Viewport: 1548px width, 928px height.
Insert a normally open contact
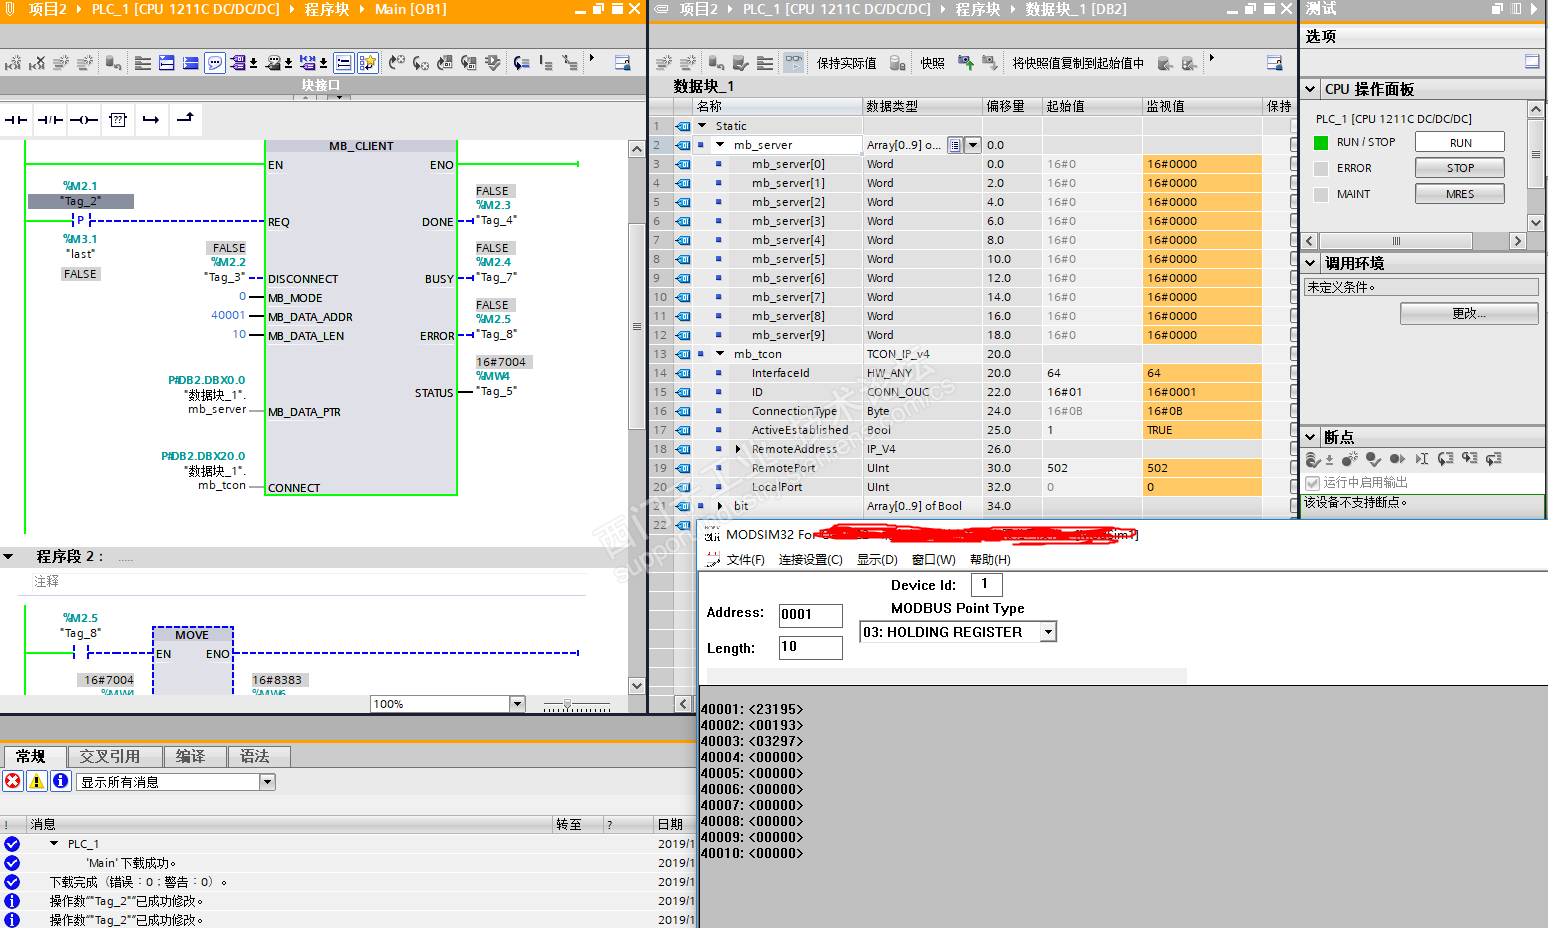pyautogui.click(x=16, y=120)
